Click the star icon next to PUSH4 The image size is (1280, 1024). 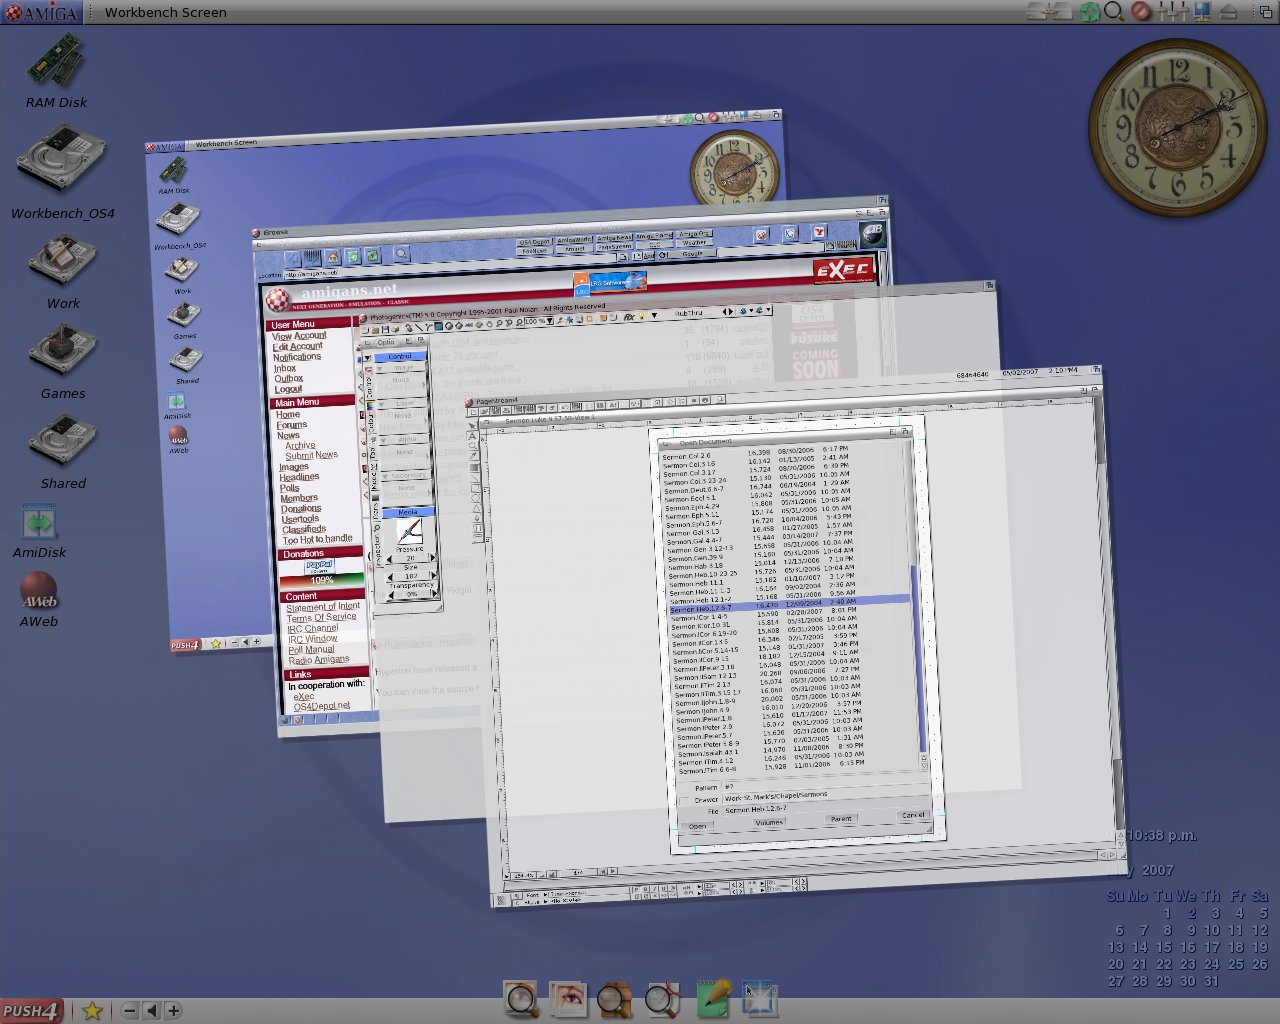click(92, 1011)
